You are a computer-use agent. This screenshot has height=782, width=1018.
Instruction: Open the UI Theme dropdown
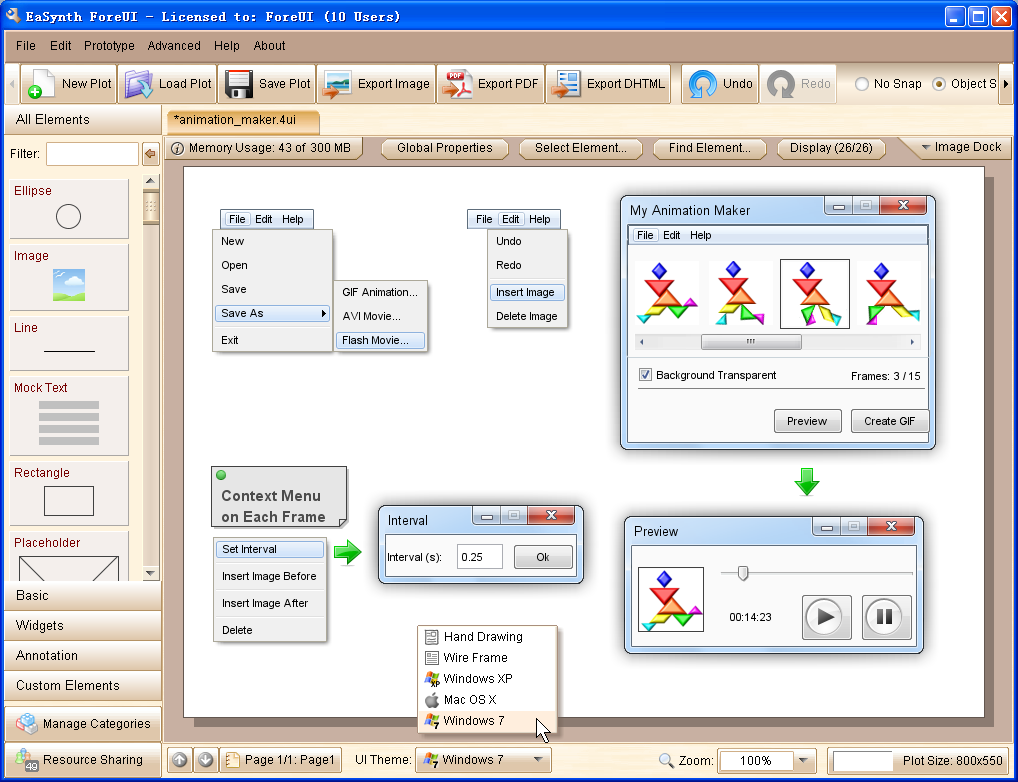[483, 760]
